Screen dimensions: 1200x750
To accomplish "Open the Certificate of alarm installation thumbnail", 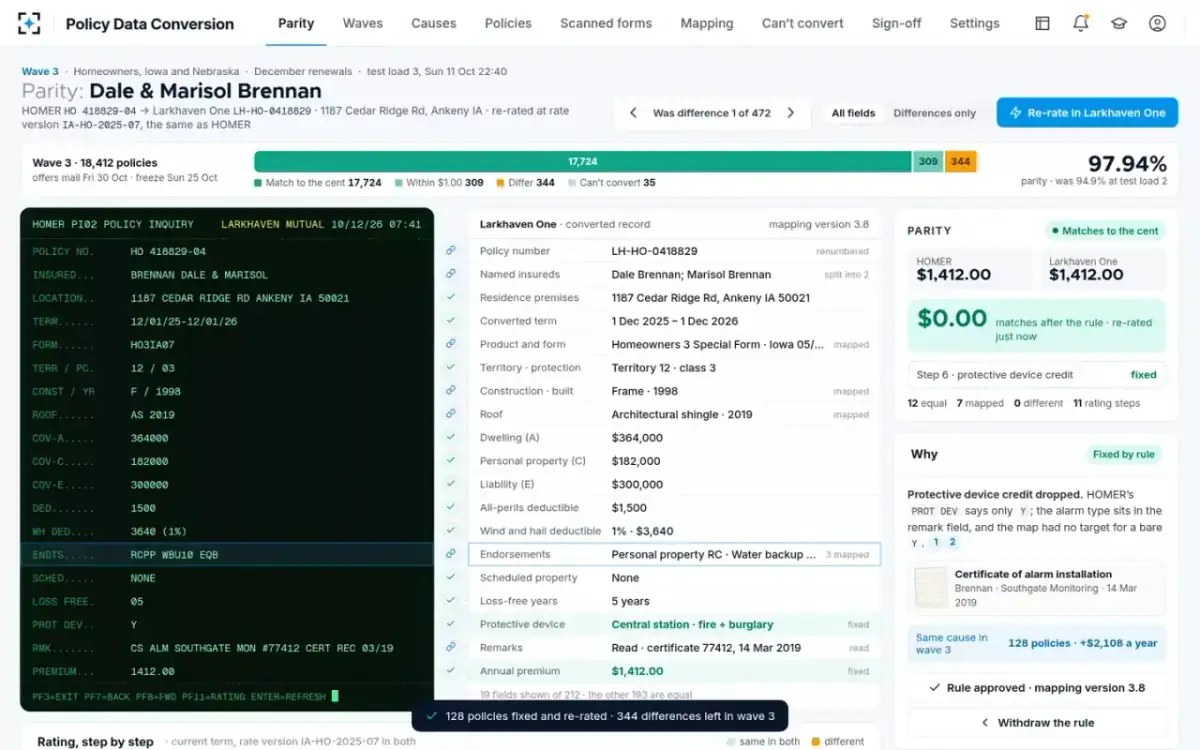I will 931,587.
